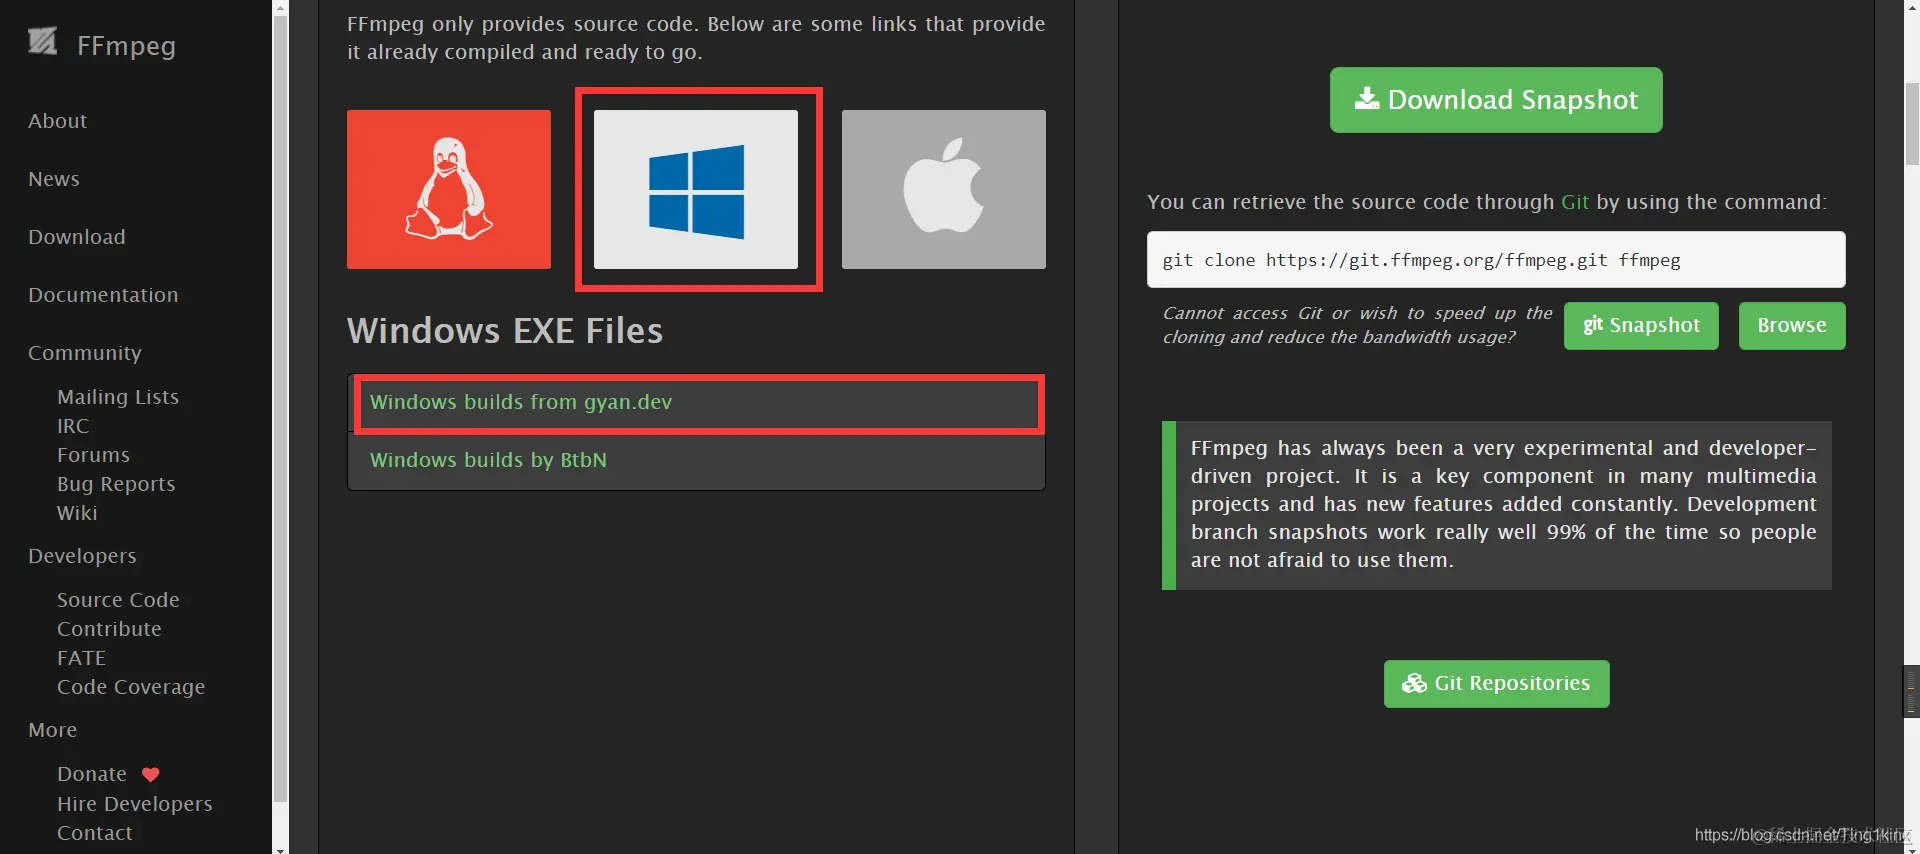The image size is (1920, 854).
Task: Open the Contribute link
Action: coord(109,629)
